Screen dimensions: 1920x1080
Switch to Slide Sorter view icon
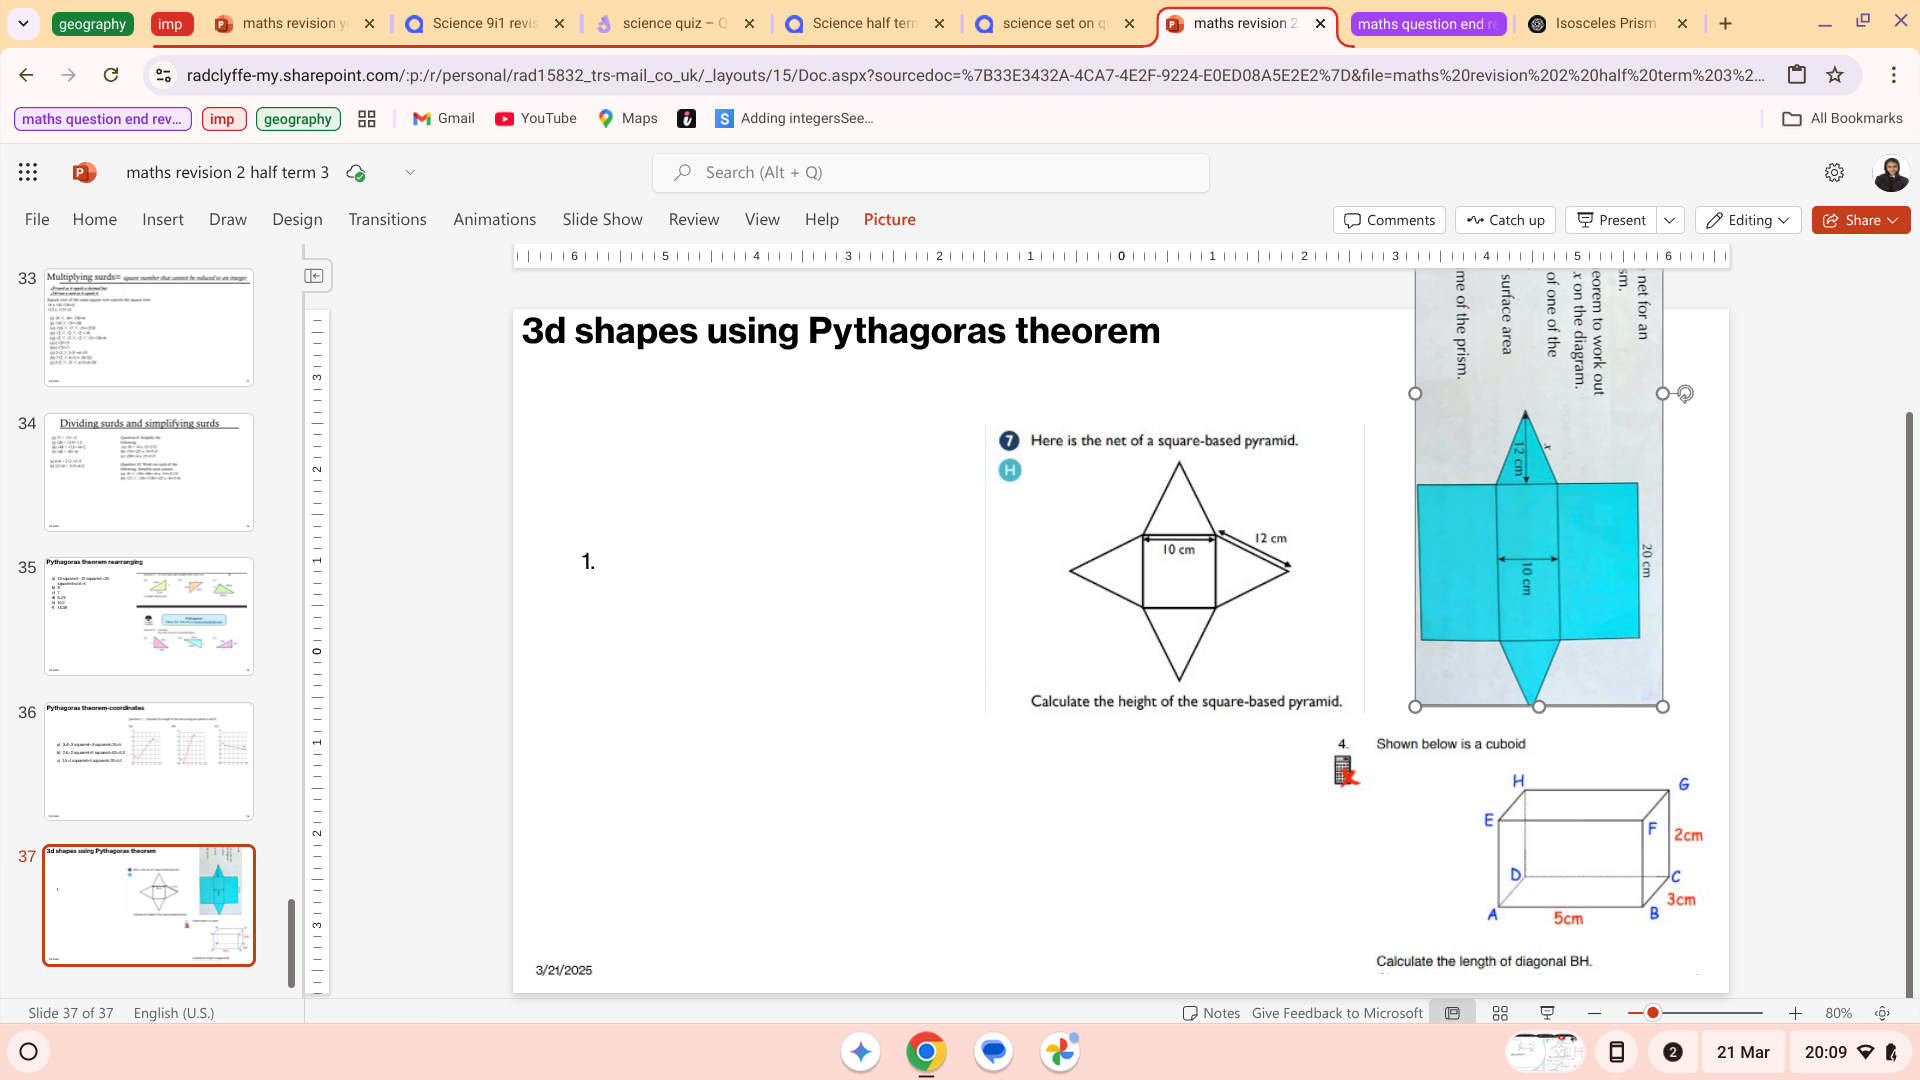[1500, 1012]
